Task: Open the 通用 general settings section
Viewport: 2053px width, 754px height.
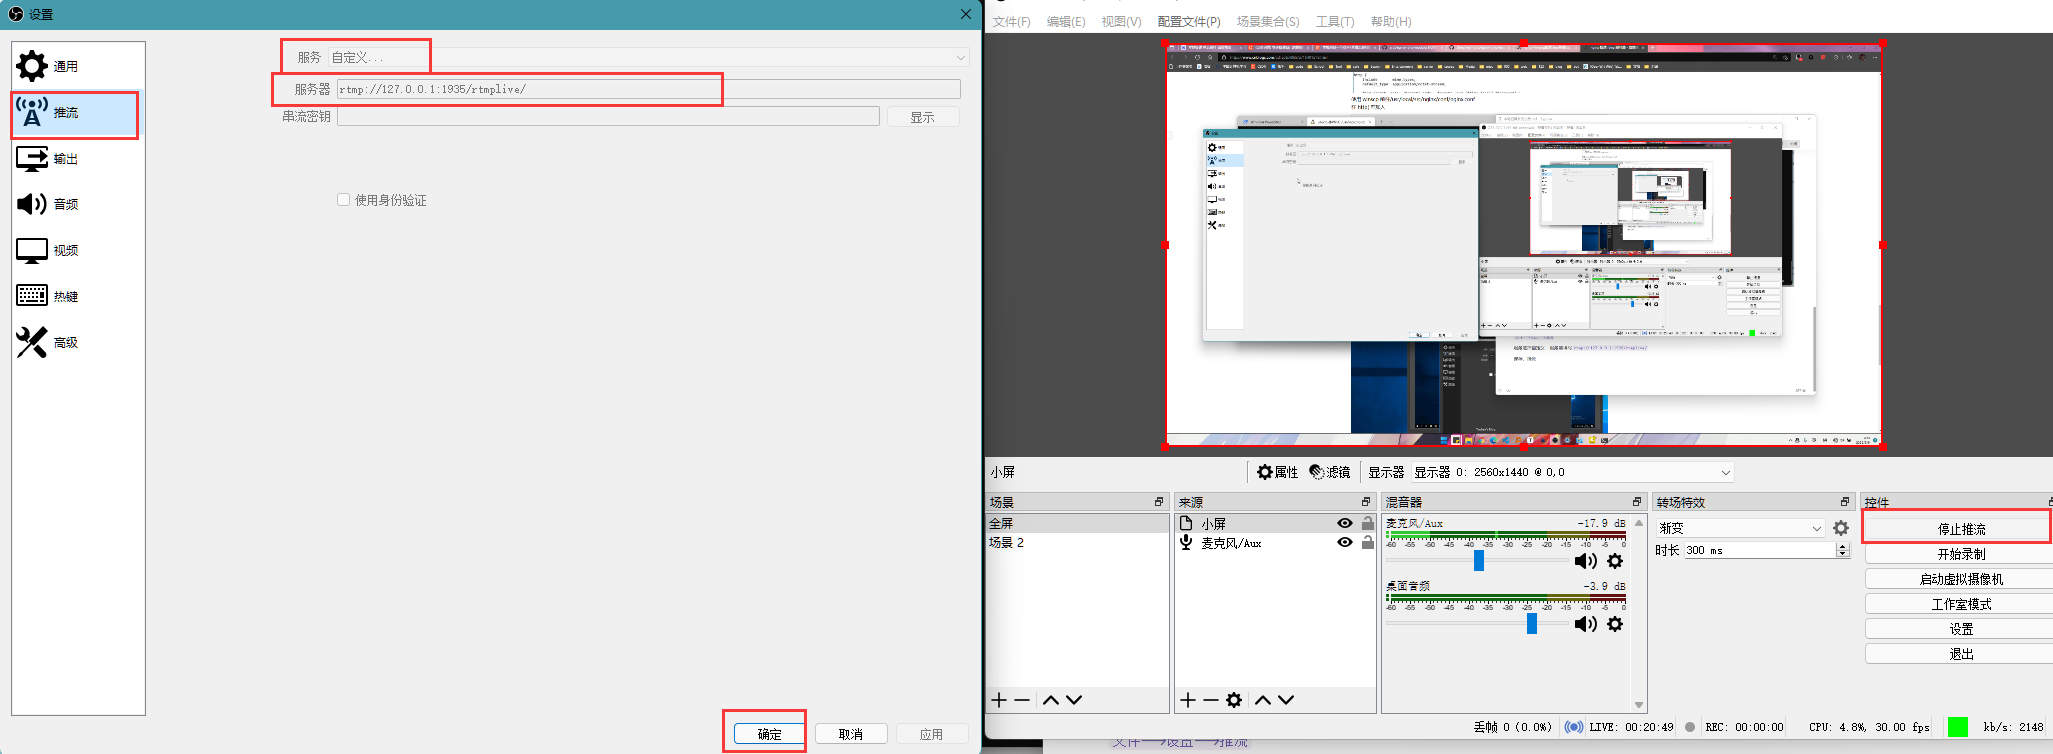Action: click(x=77, y=66)
